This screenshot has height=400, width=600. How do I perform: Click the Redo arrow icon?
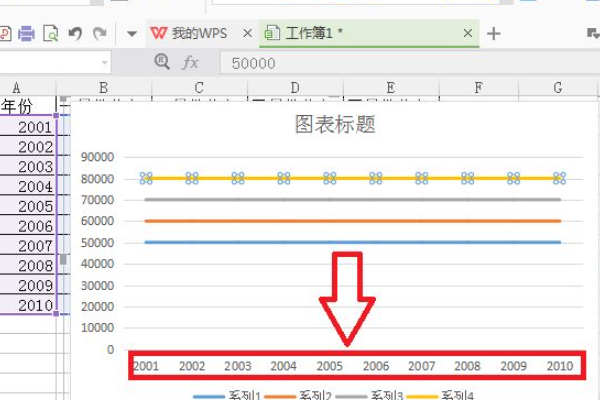click(100, 33)
